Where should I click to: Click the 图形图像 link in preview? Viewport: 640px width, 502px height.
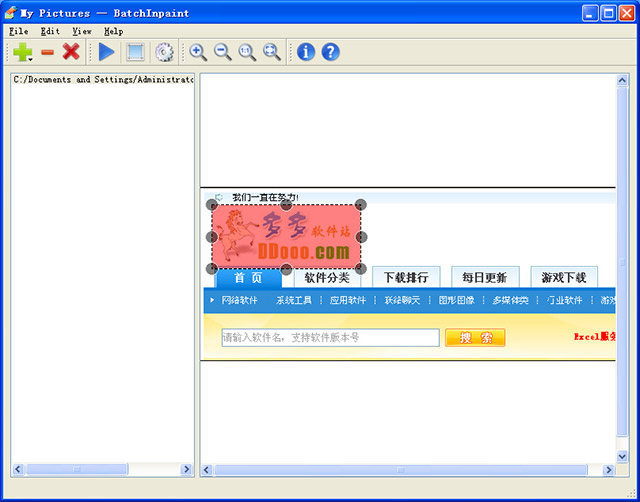(x=456, y=300)
